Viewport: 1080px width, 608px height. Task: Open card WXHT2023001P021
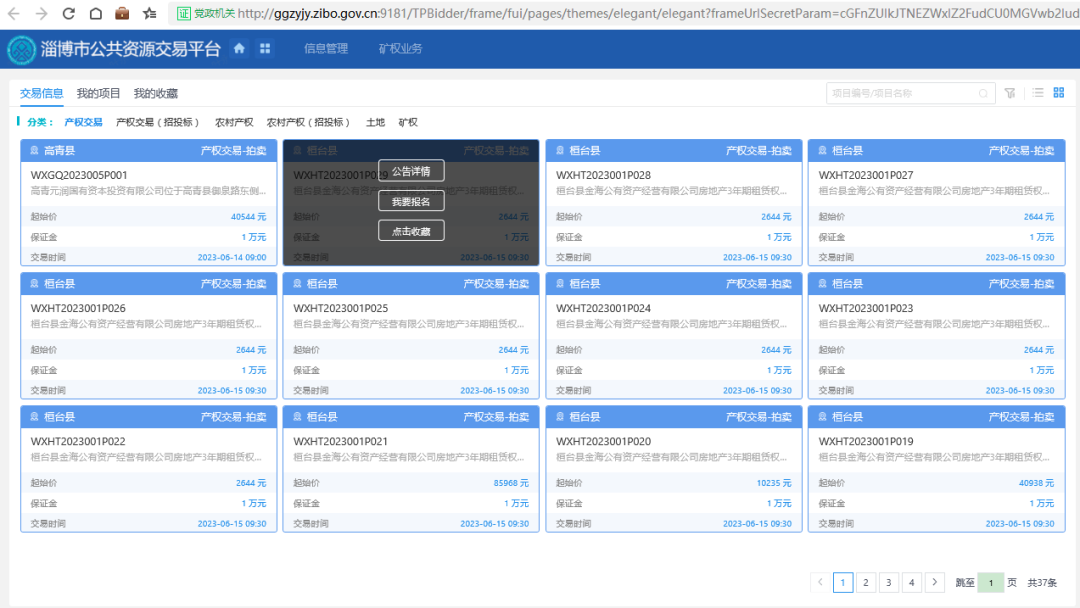[411, 469]
